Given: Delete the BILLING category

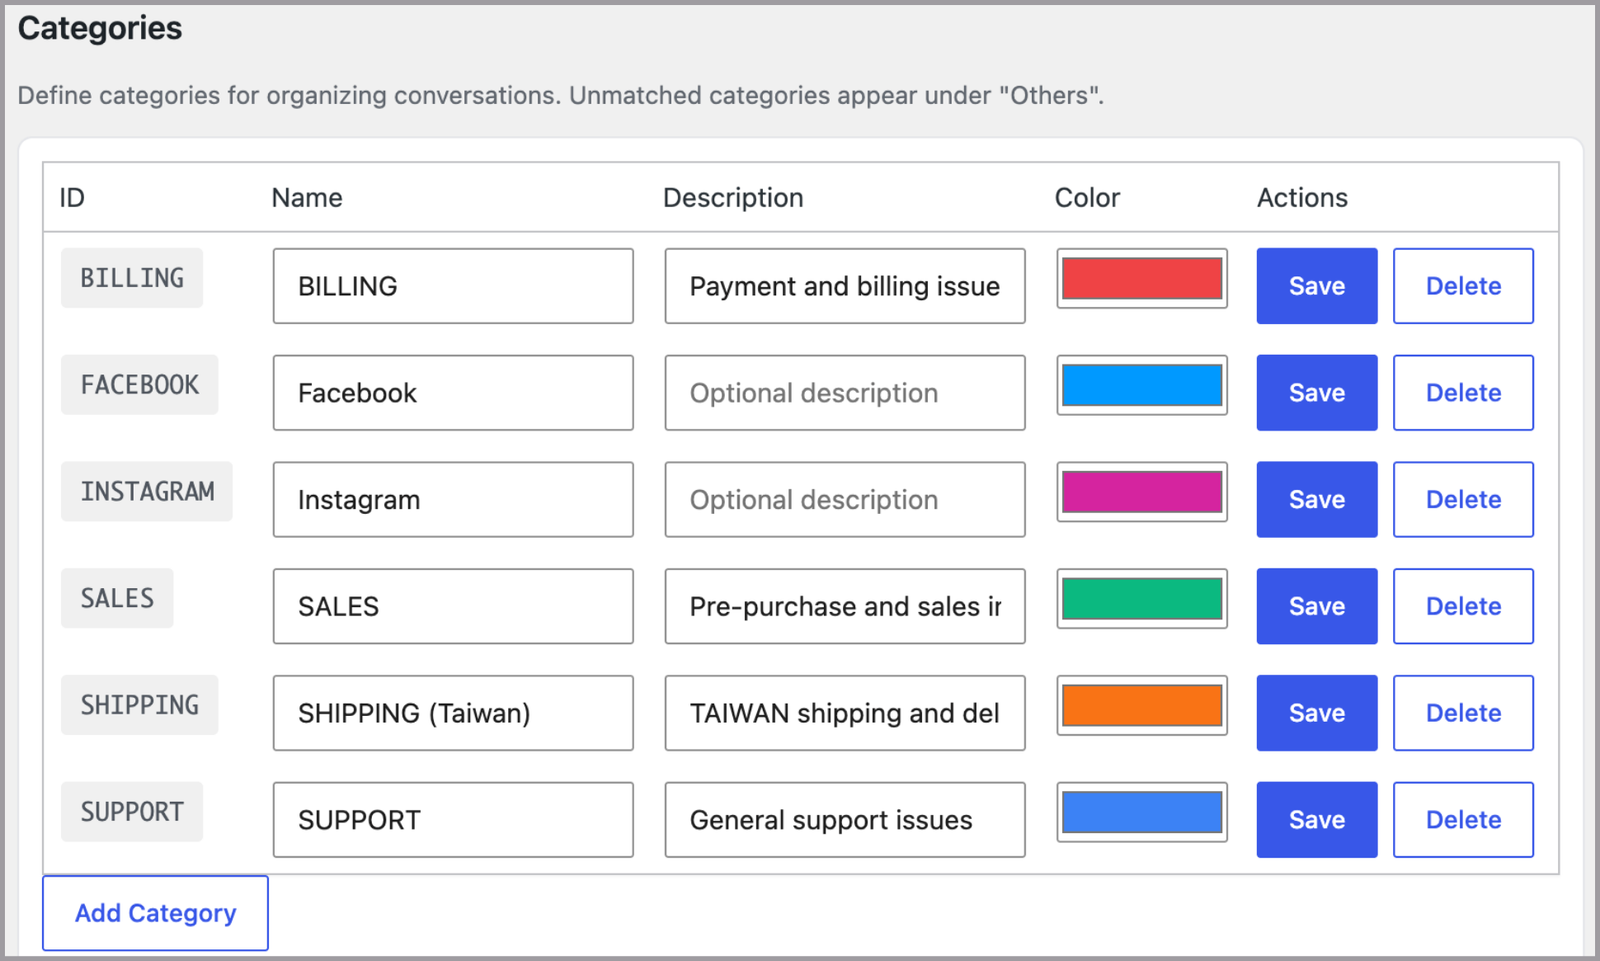Looking at the screenshot, I should click(x=1463, y=286).
